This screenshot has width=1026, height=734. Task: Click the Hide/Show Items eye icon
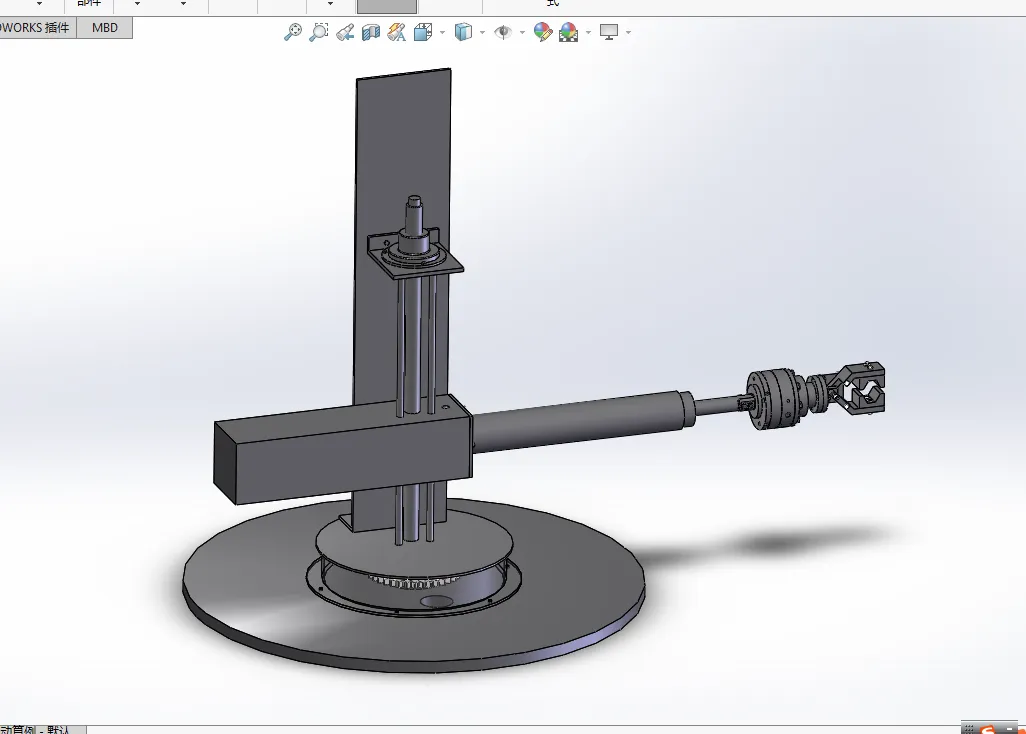503,31
